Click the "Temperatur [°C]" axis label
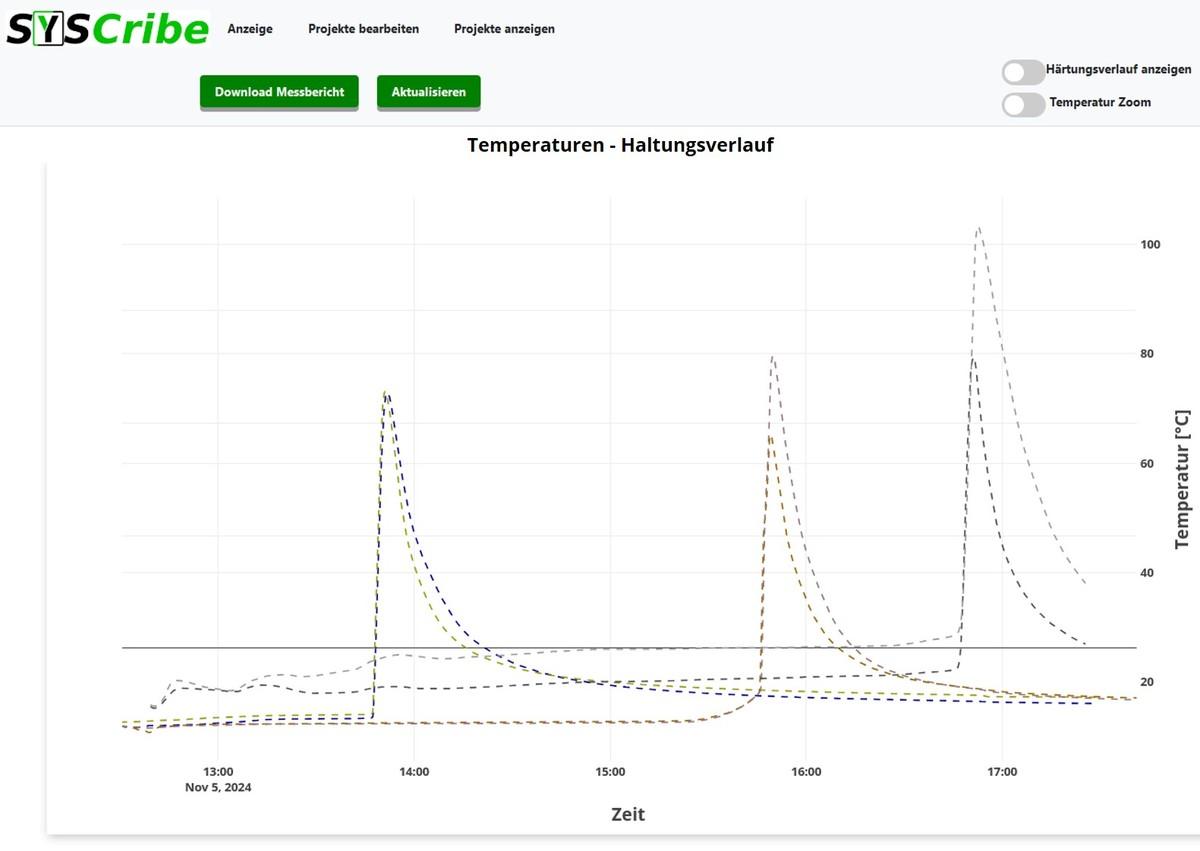 (1180, 478)
